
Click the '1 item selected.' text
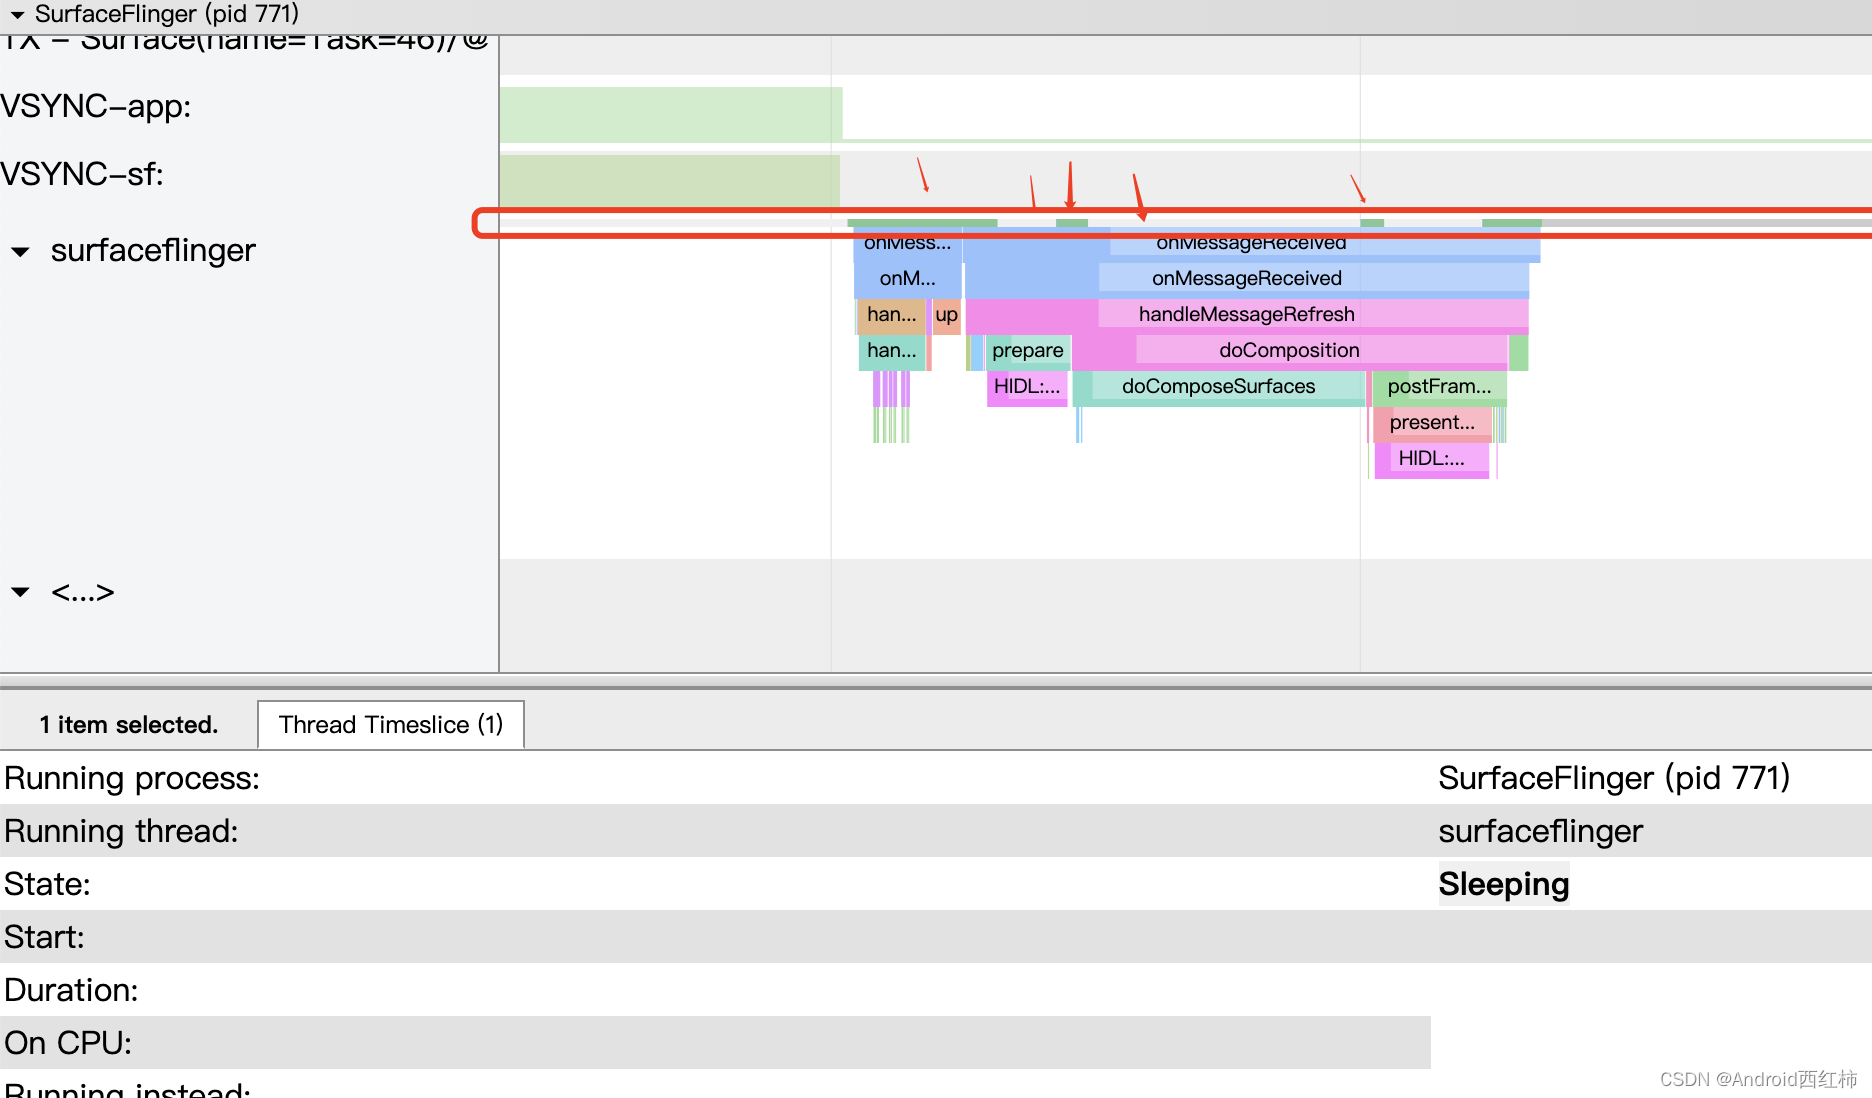129,725
